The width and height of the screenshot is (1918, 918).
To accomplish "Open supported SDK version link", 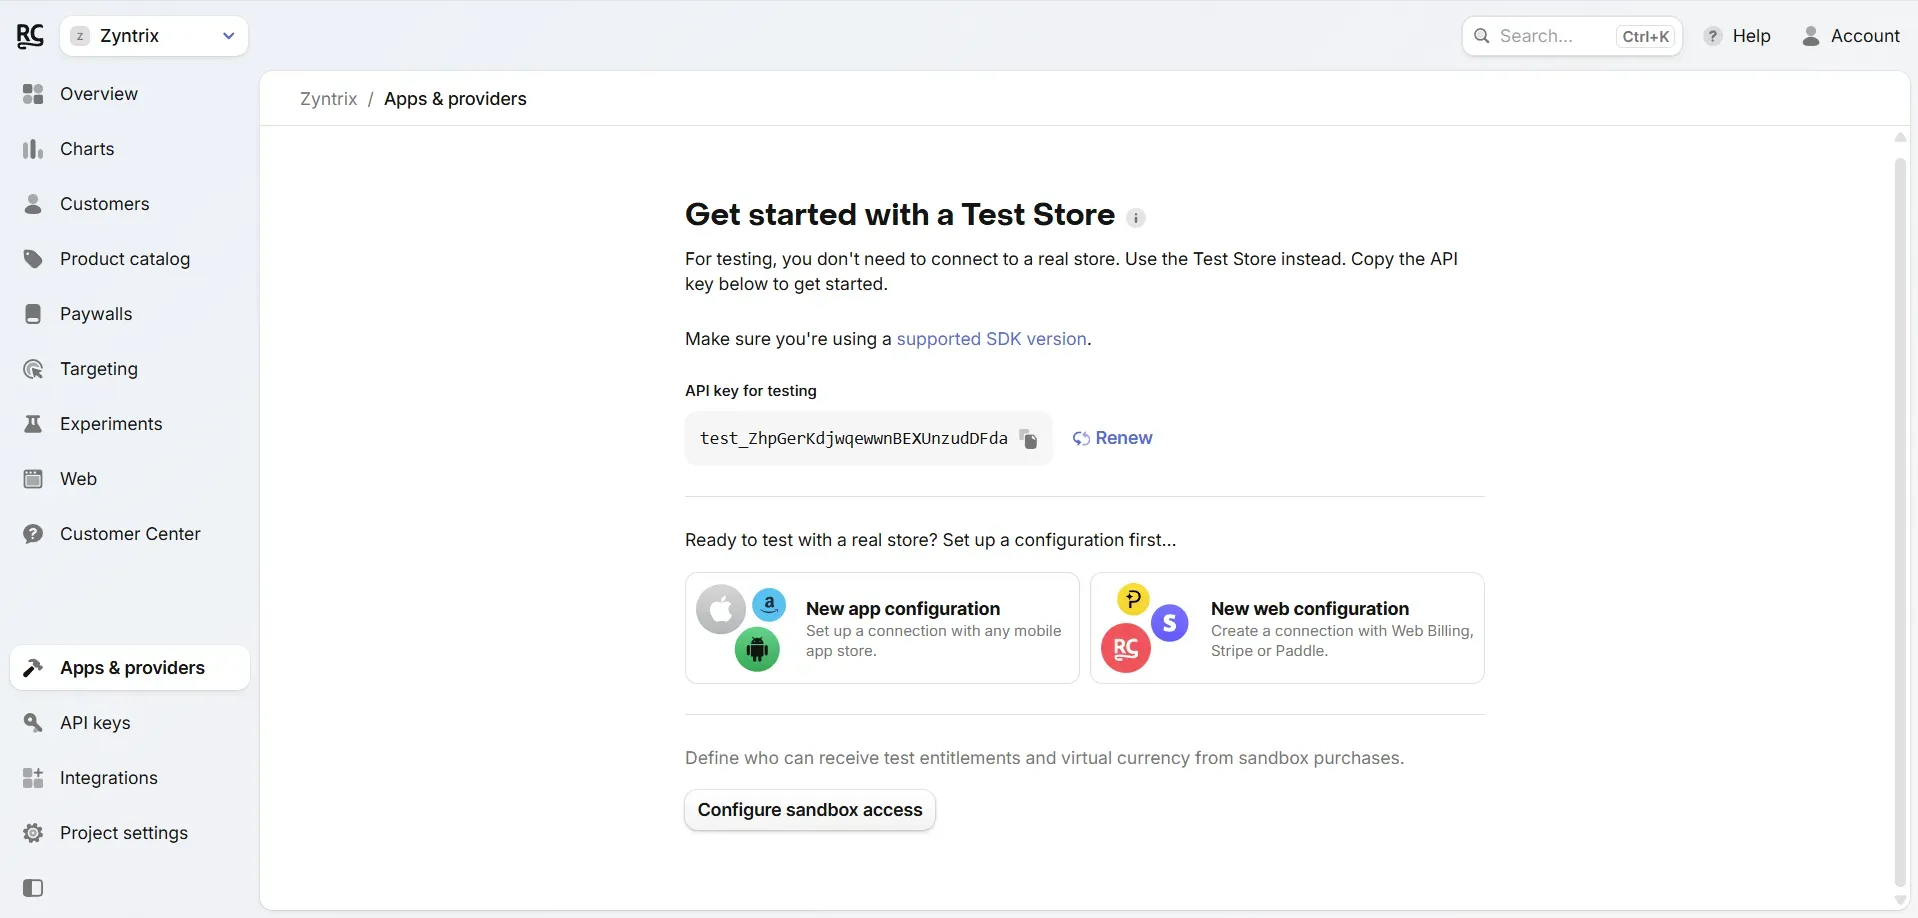I will point(990,339).
